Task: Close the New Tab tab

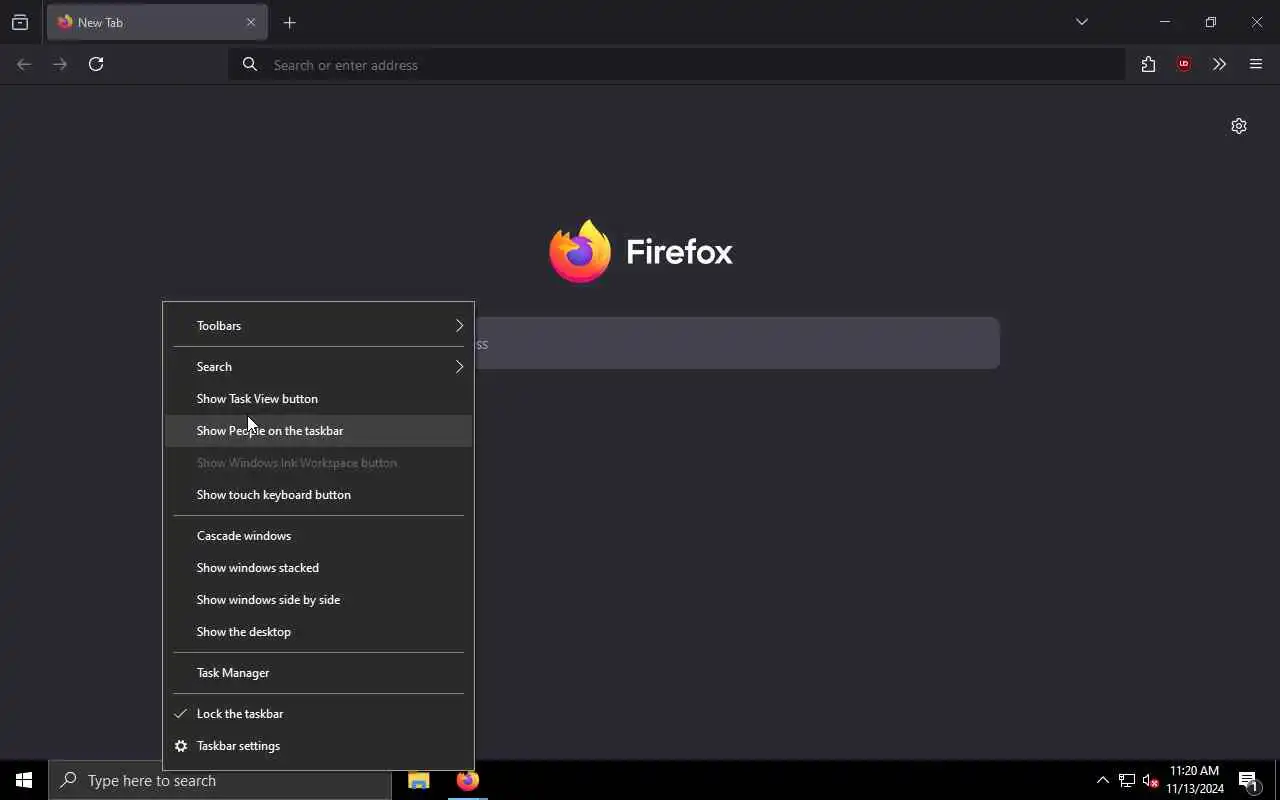Action: [251, 22]
